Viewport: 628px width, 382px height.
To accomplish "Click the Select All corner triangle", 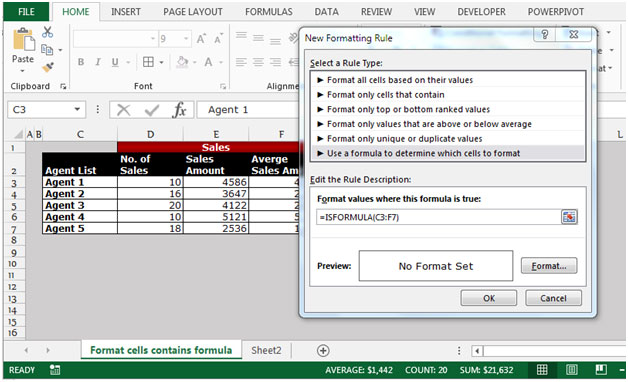I will (18, 134).
